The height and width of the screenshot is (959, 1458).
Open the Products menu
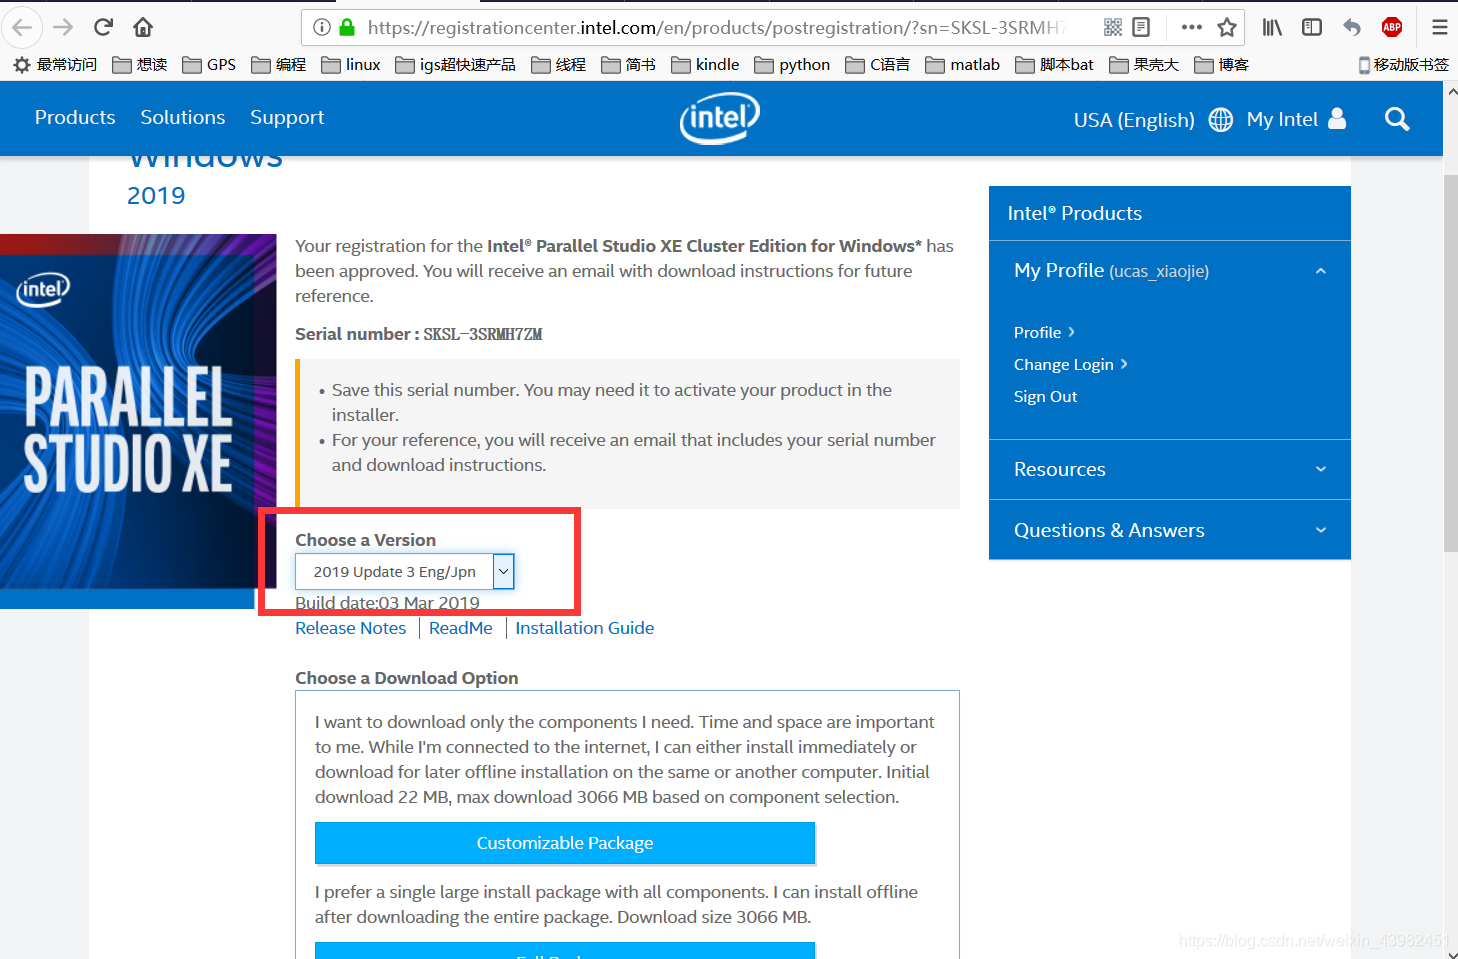(75, 117)
